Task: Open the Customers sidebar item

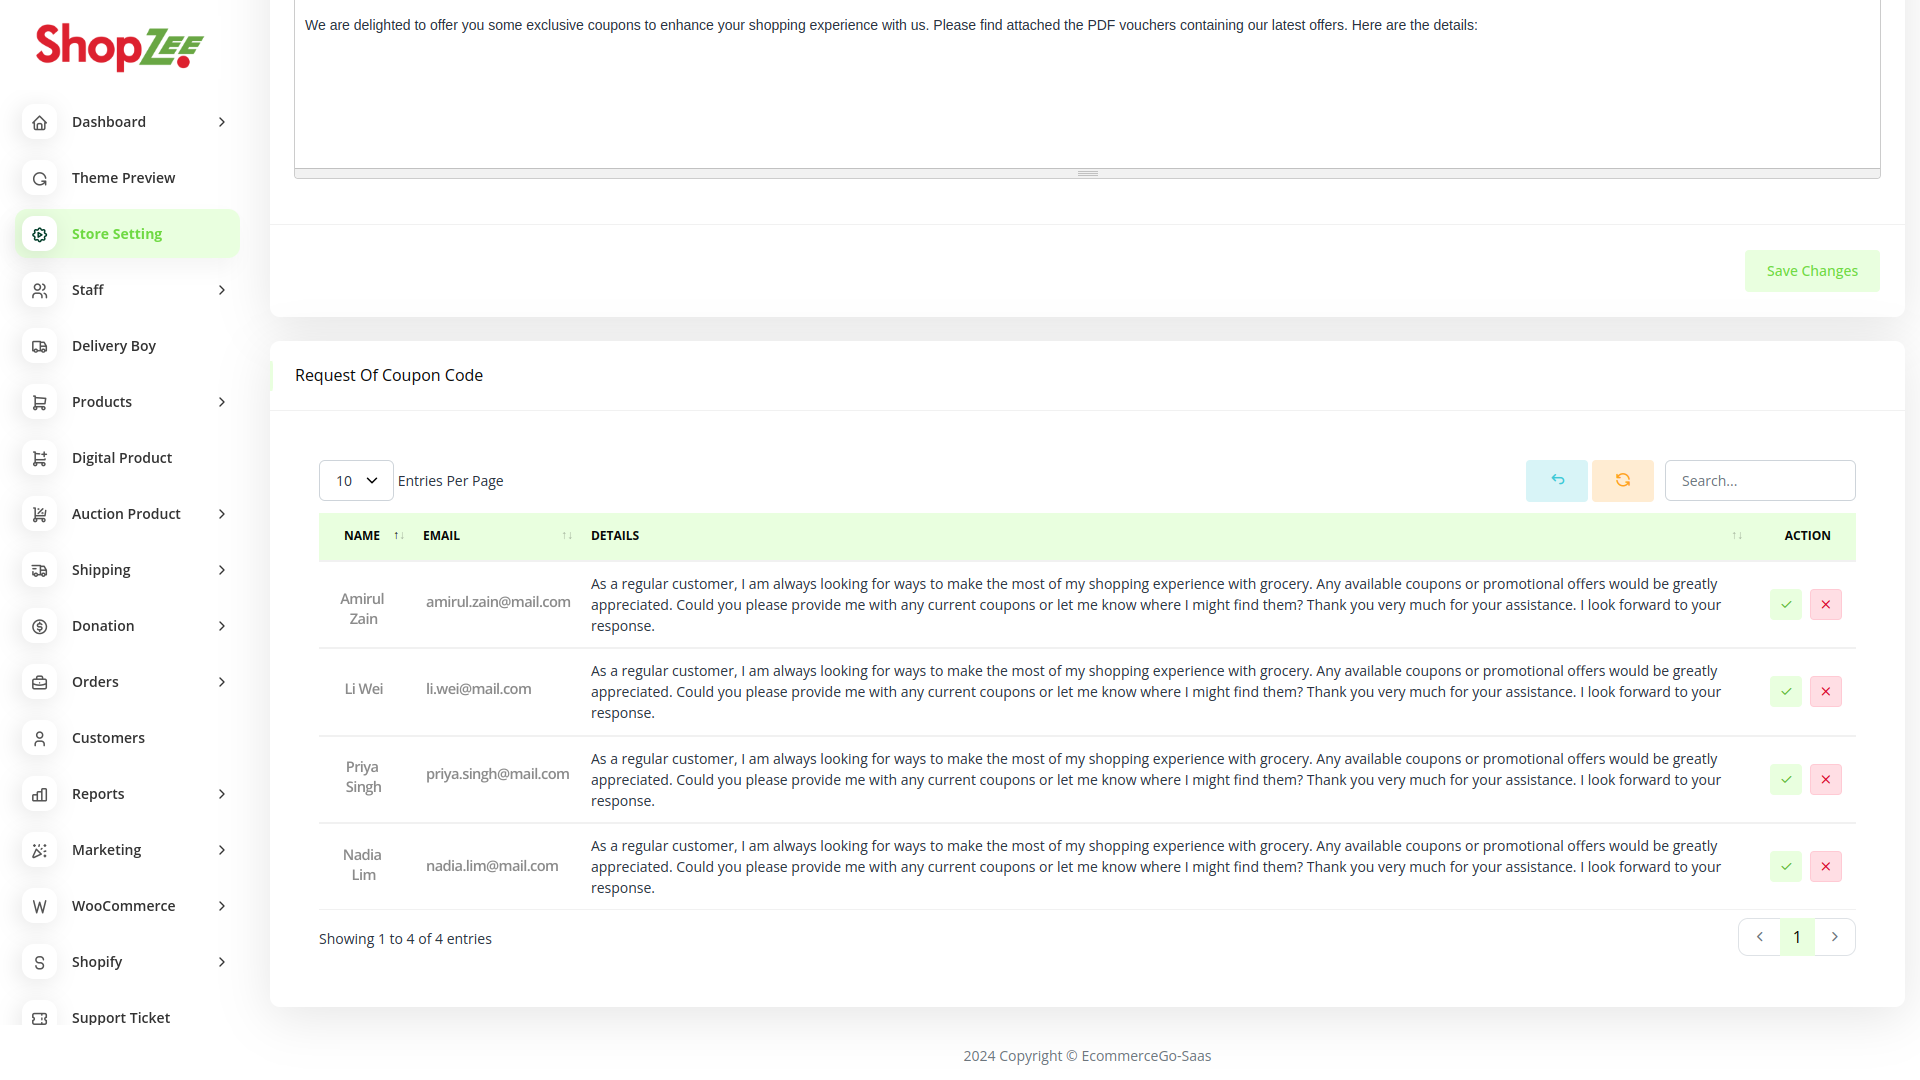Action: [108, 738]
